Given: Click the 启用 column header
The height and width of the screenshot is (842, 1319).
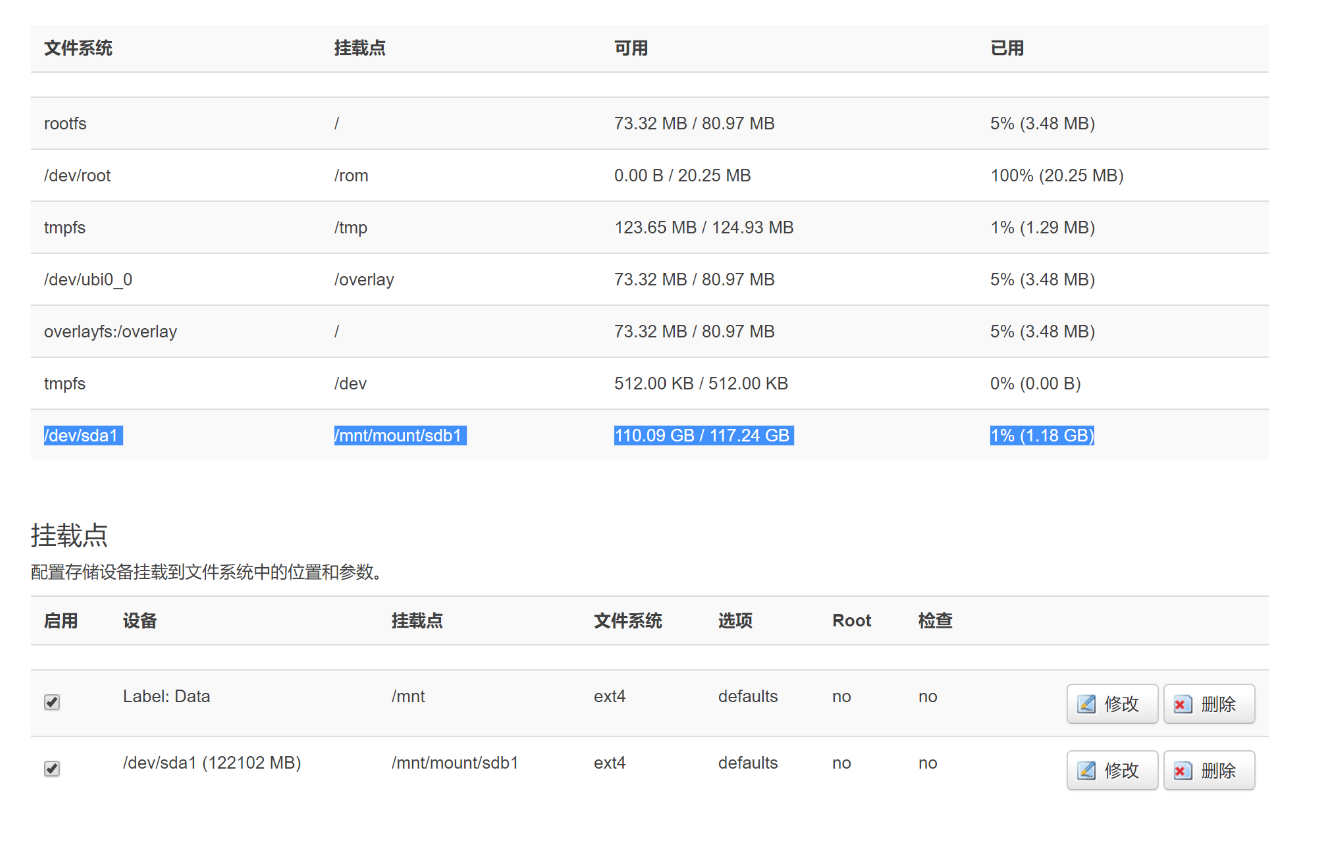Looking at the screenshot, I should click(61, 621).
